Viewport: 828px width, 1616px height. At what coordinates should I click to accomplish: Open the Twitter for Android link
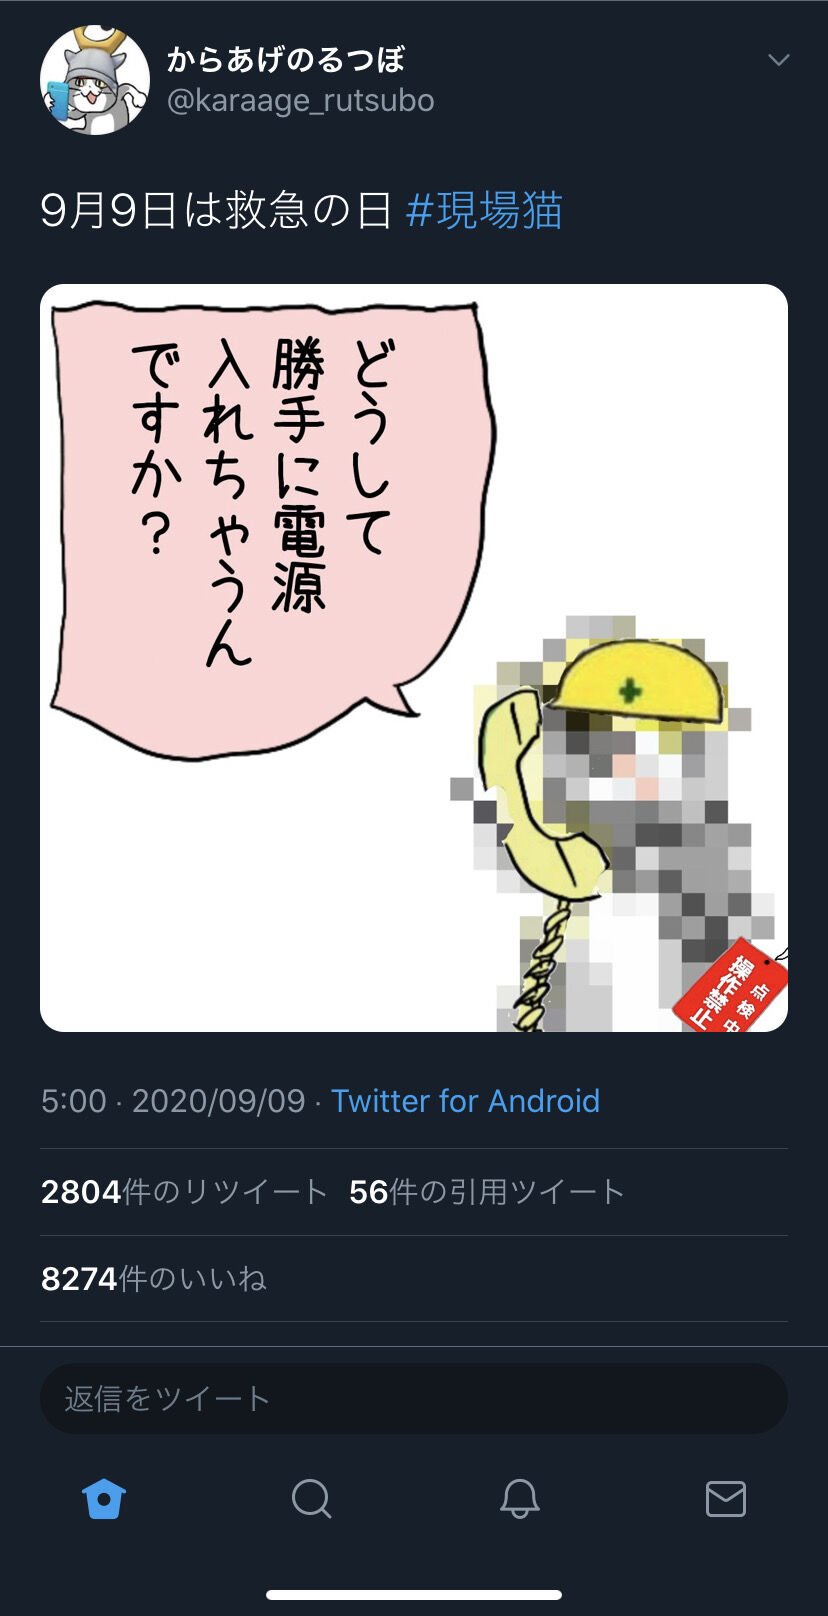click(465, 1101)
